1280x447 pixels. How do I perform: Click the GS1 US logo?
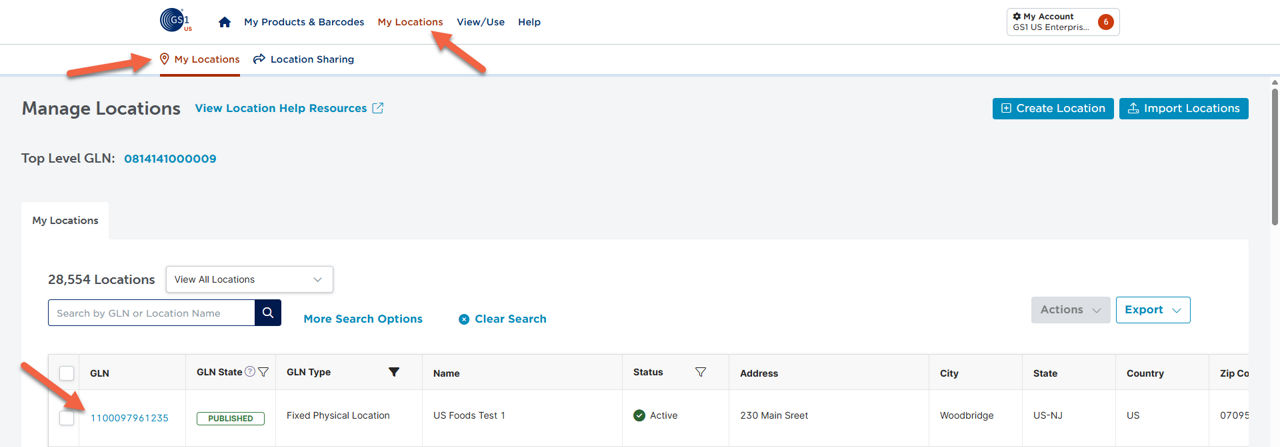click(175, 20)
